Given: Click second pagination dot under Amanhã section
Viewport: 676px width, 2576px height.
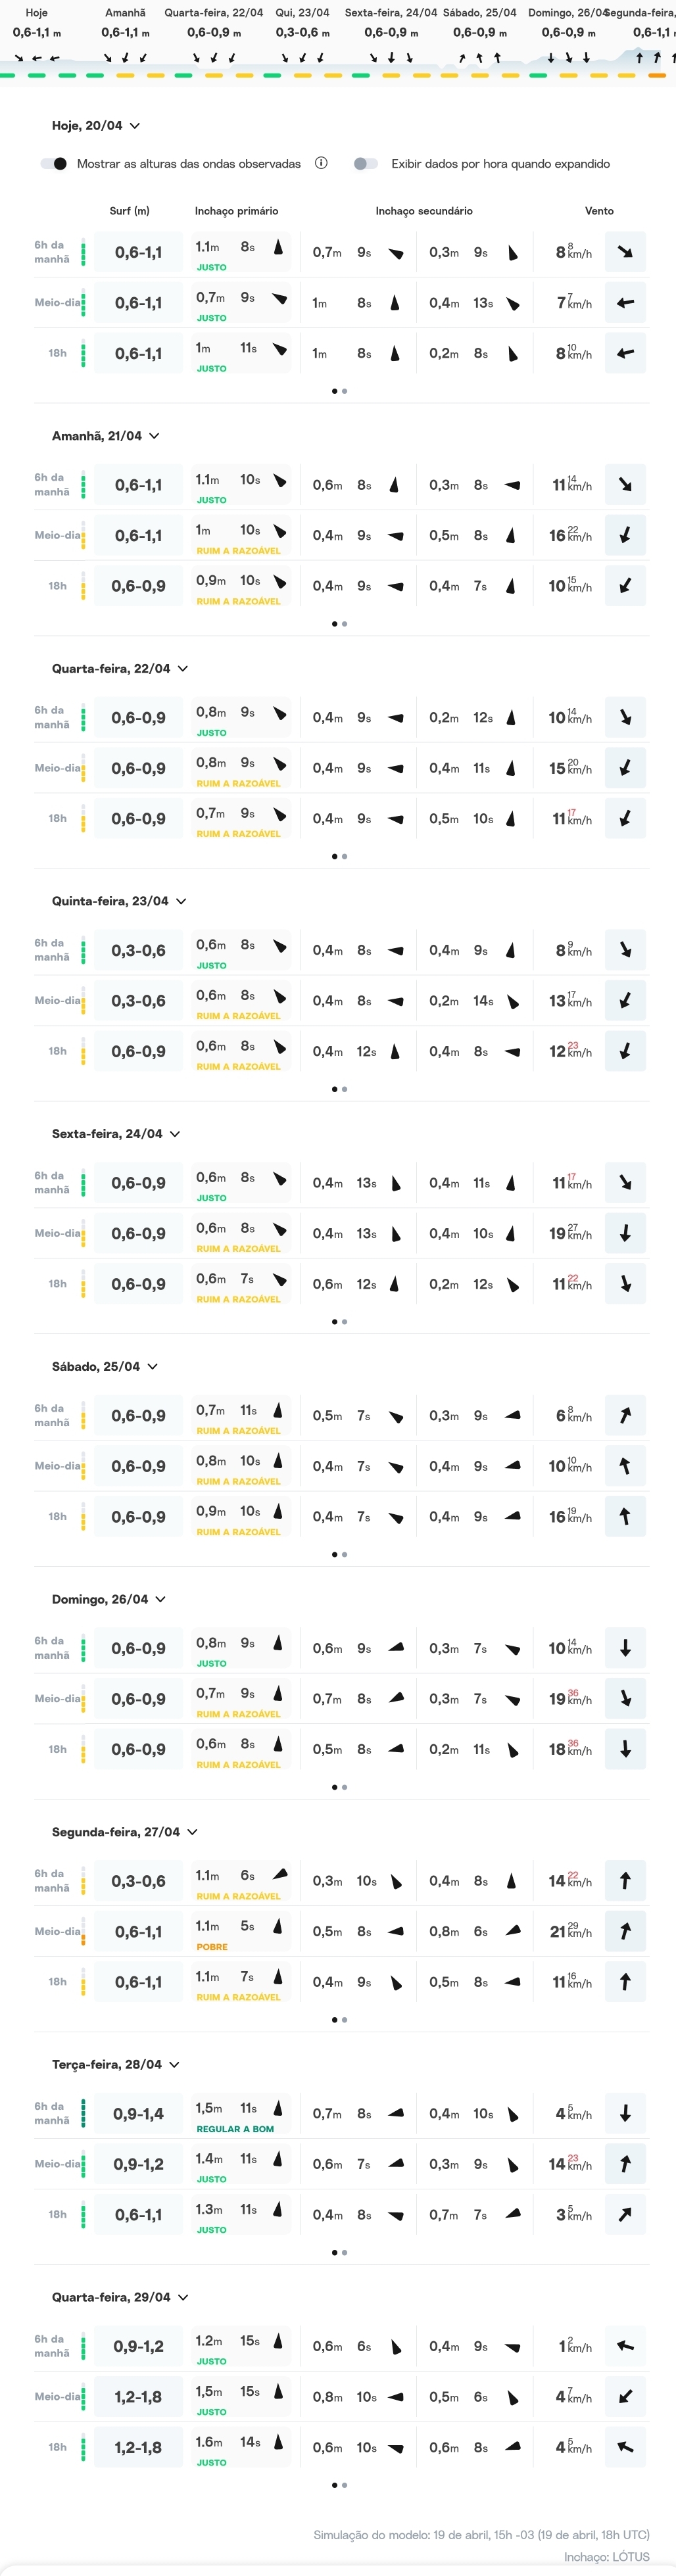Looking at the screenshot, I should pos(345,624).
